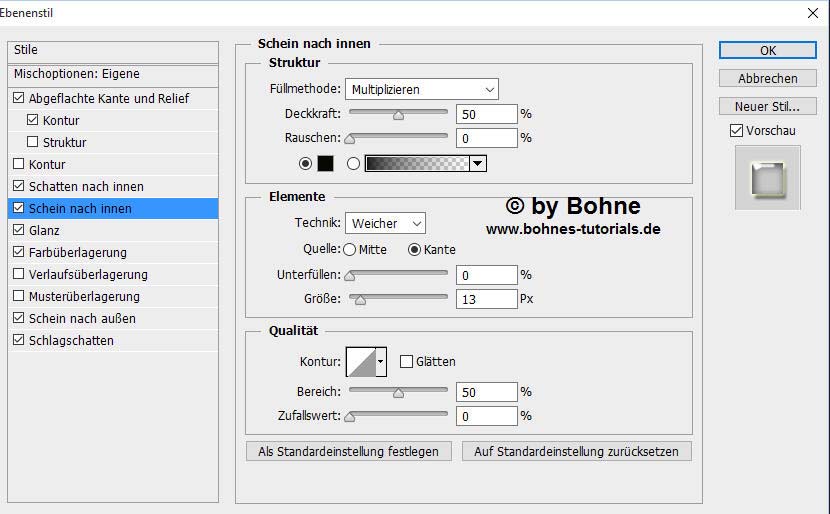Screen dimensions: 830x514
Task: Select the solid color radio button
Action: tap(305, 164)
